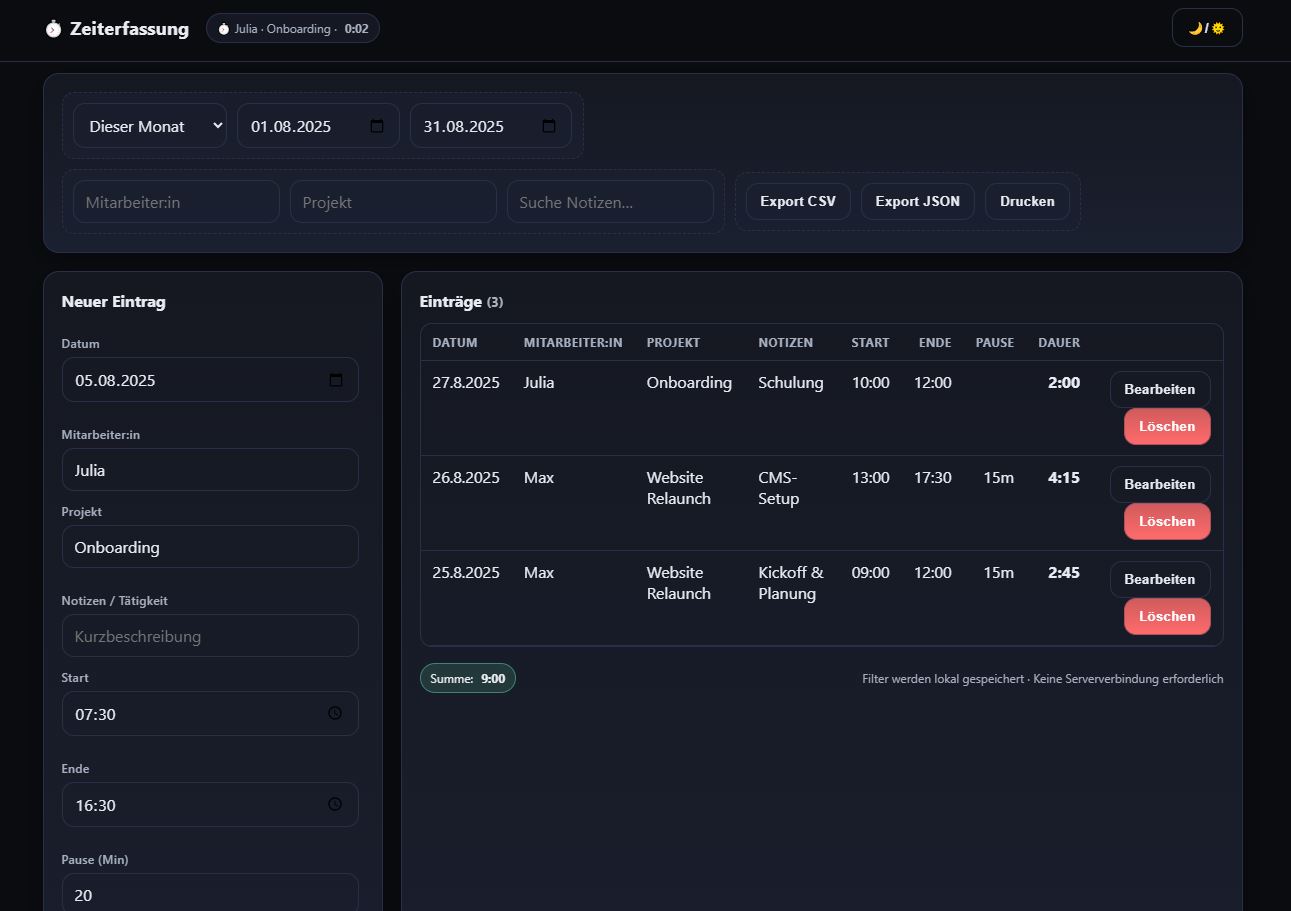
Task: Click the stopwatch logo beside Zeiterfassung
Action: [x=53, y=29]
